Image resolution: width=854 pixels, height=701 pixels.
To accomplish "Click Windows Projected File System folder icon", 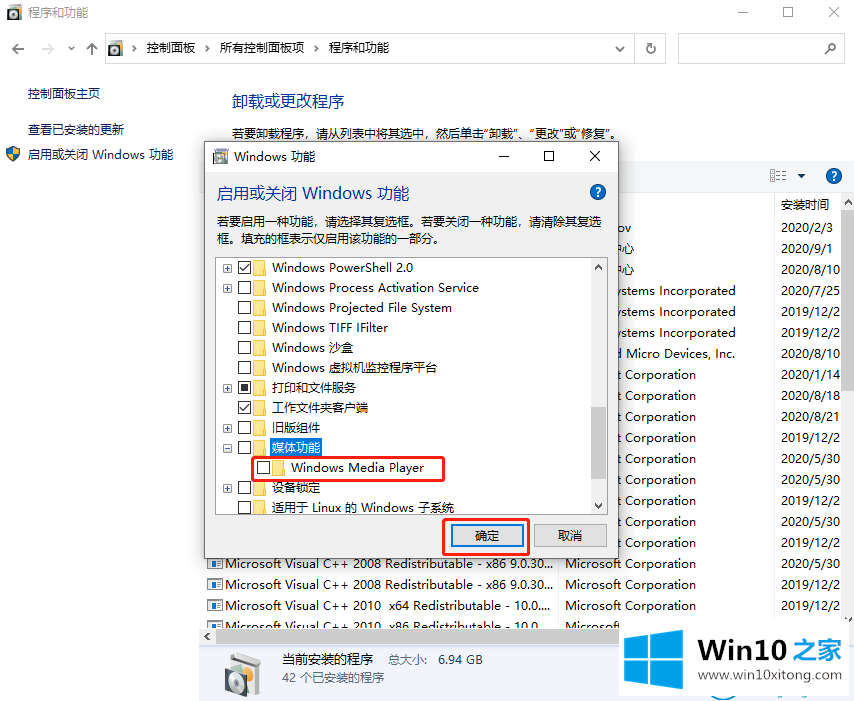I will click(x=260, y=308).
